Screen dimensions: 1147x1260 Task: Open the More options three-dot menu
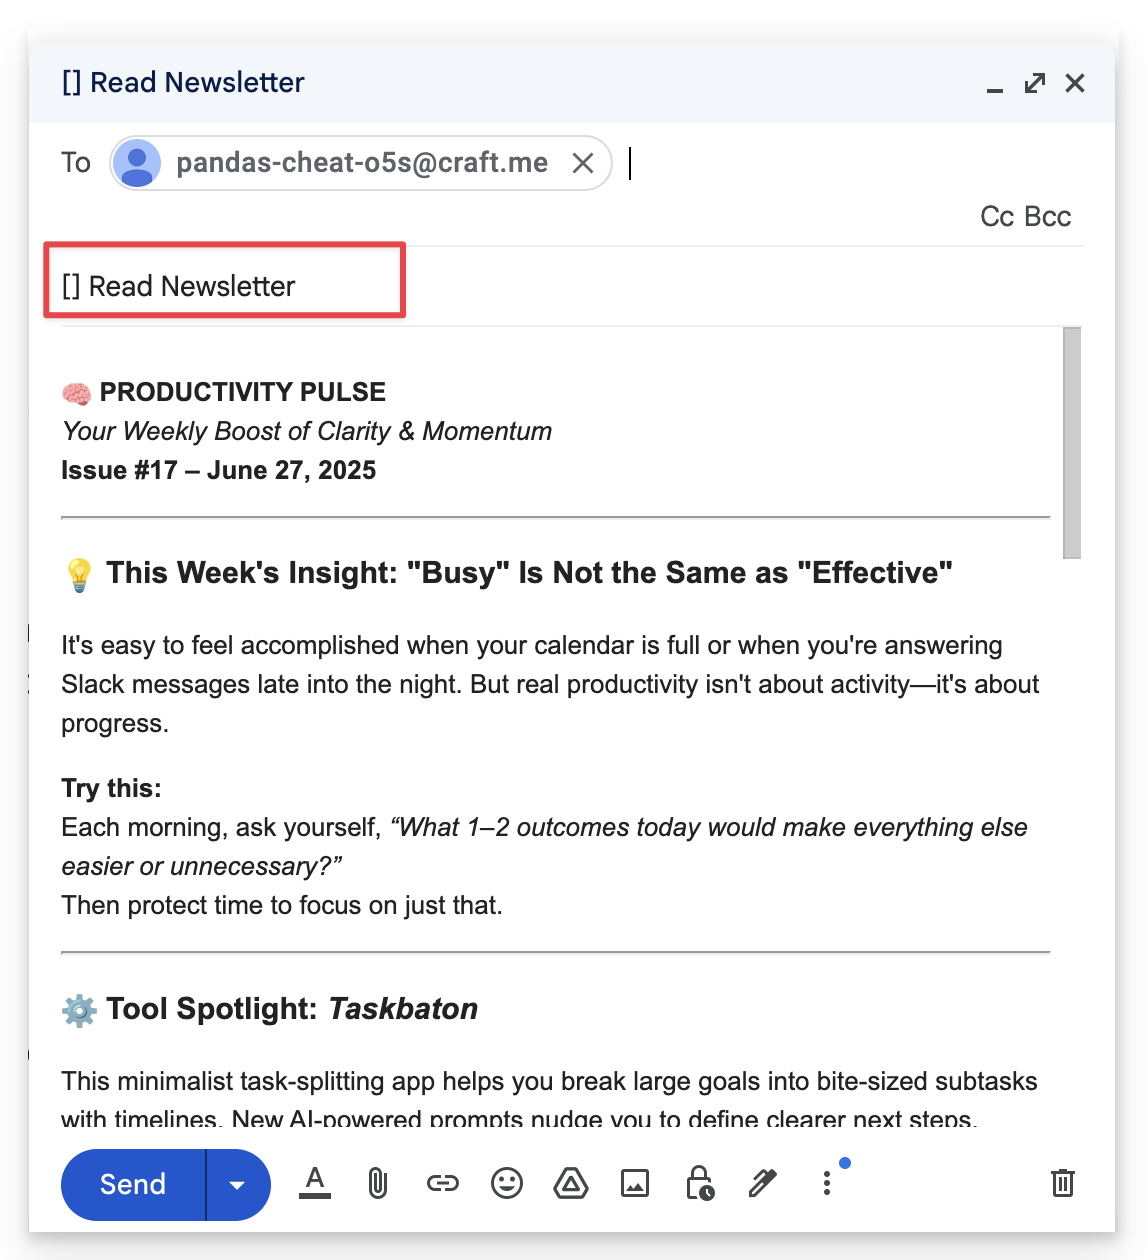[826, 1184]
